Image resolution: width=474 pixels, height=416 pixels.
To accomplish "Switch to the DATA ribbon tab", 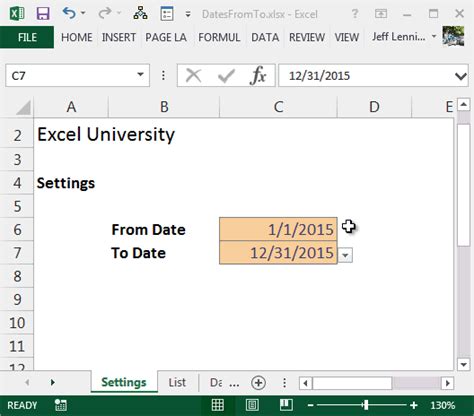I will pyautogui.click(x=265, y=37).
